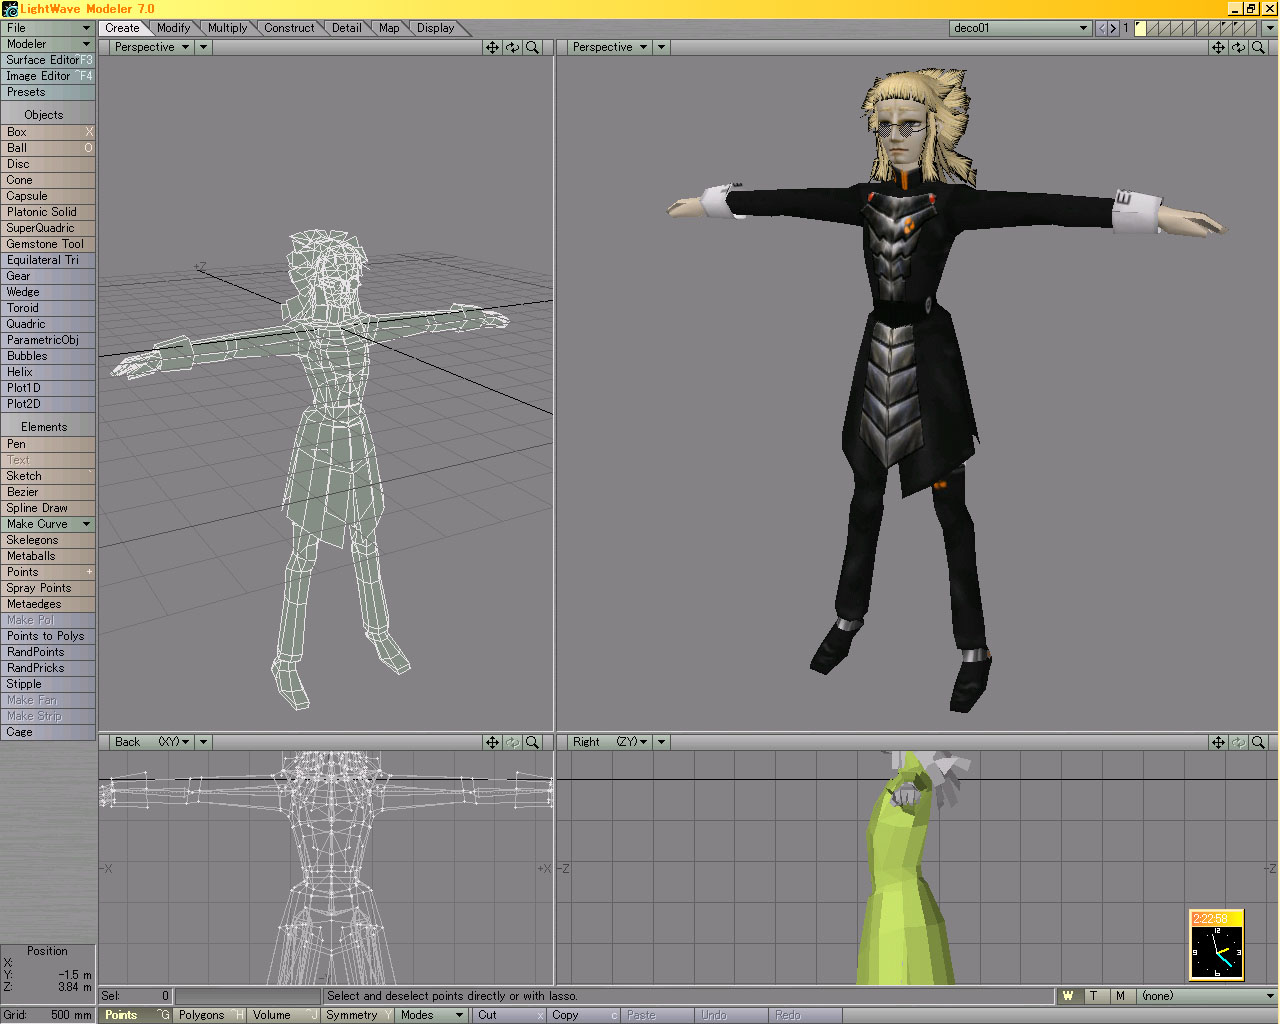
Task: Click the Copy button
Action: point(584,1015)
